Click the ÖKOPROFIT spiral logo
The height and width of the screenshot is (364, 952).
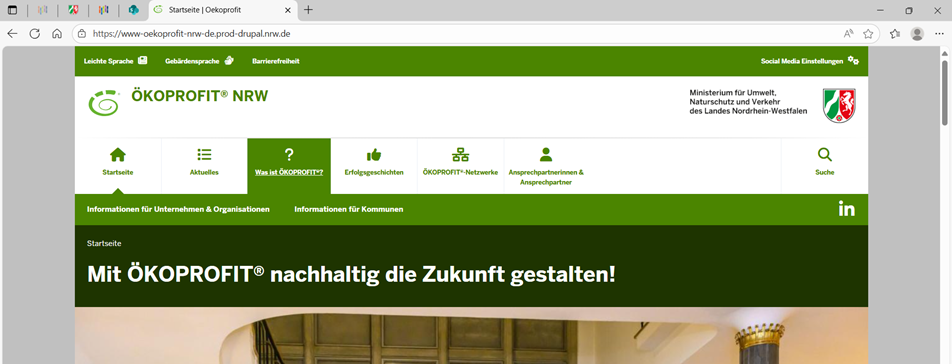click(x=104, y=102)
